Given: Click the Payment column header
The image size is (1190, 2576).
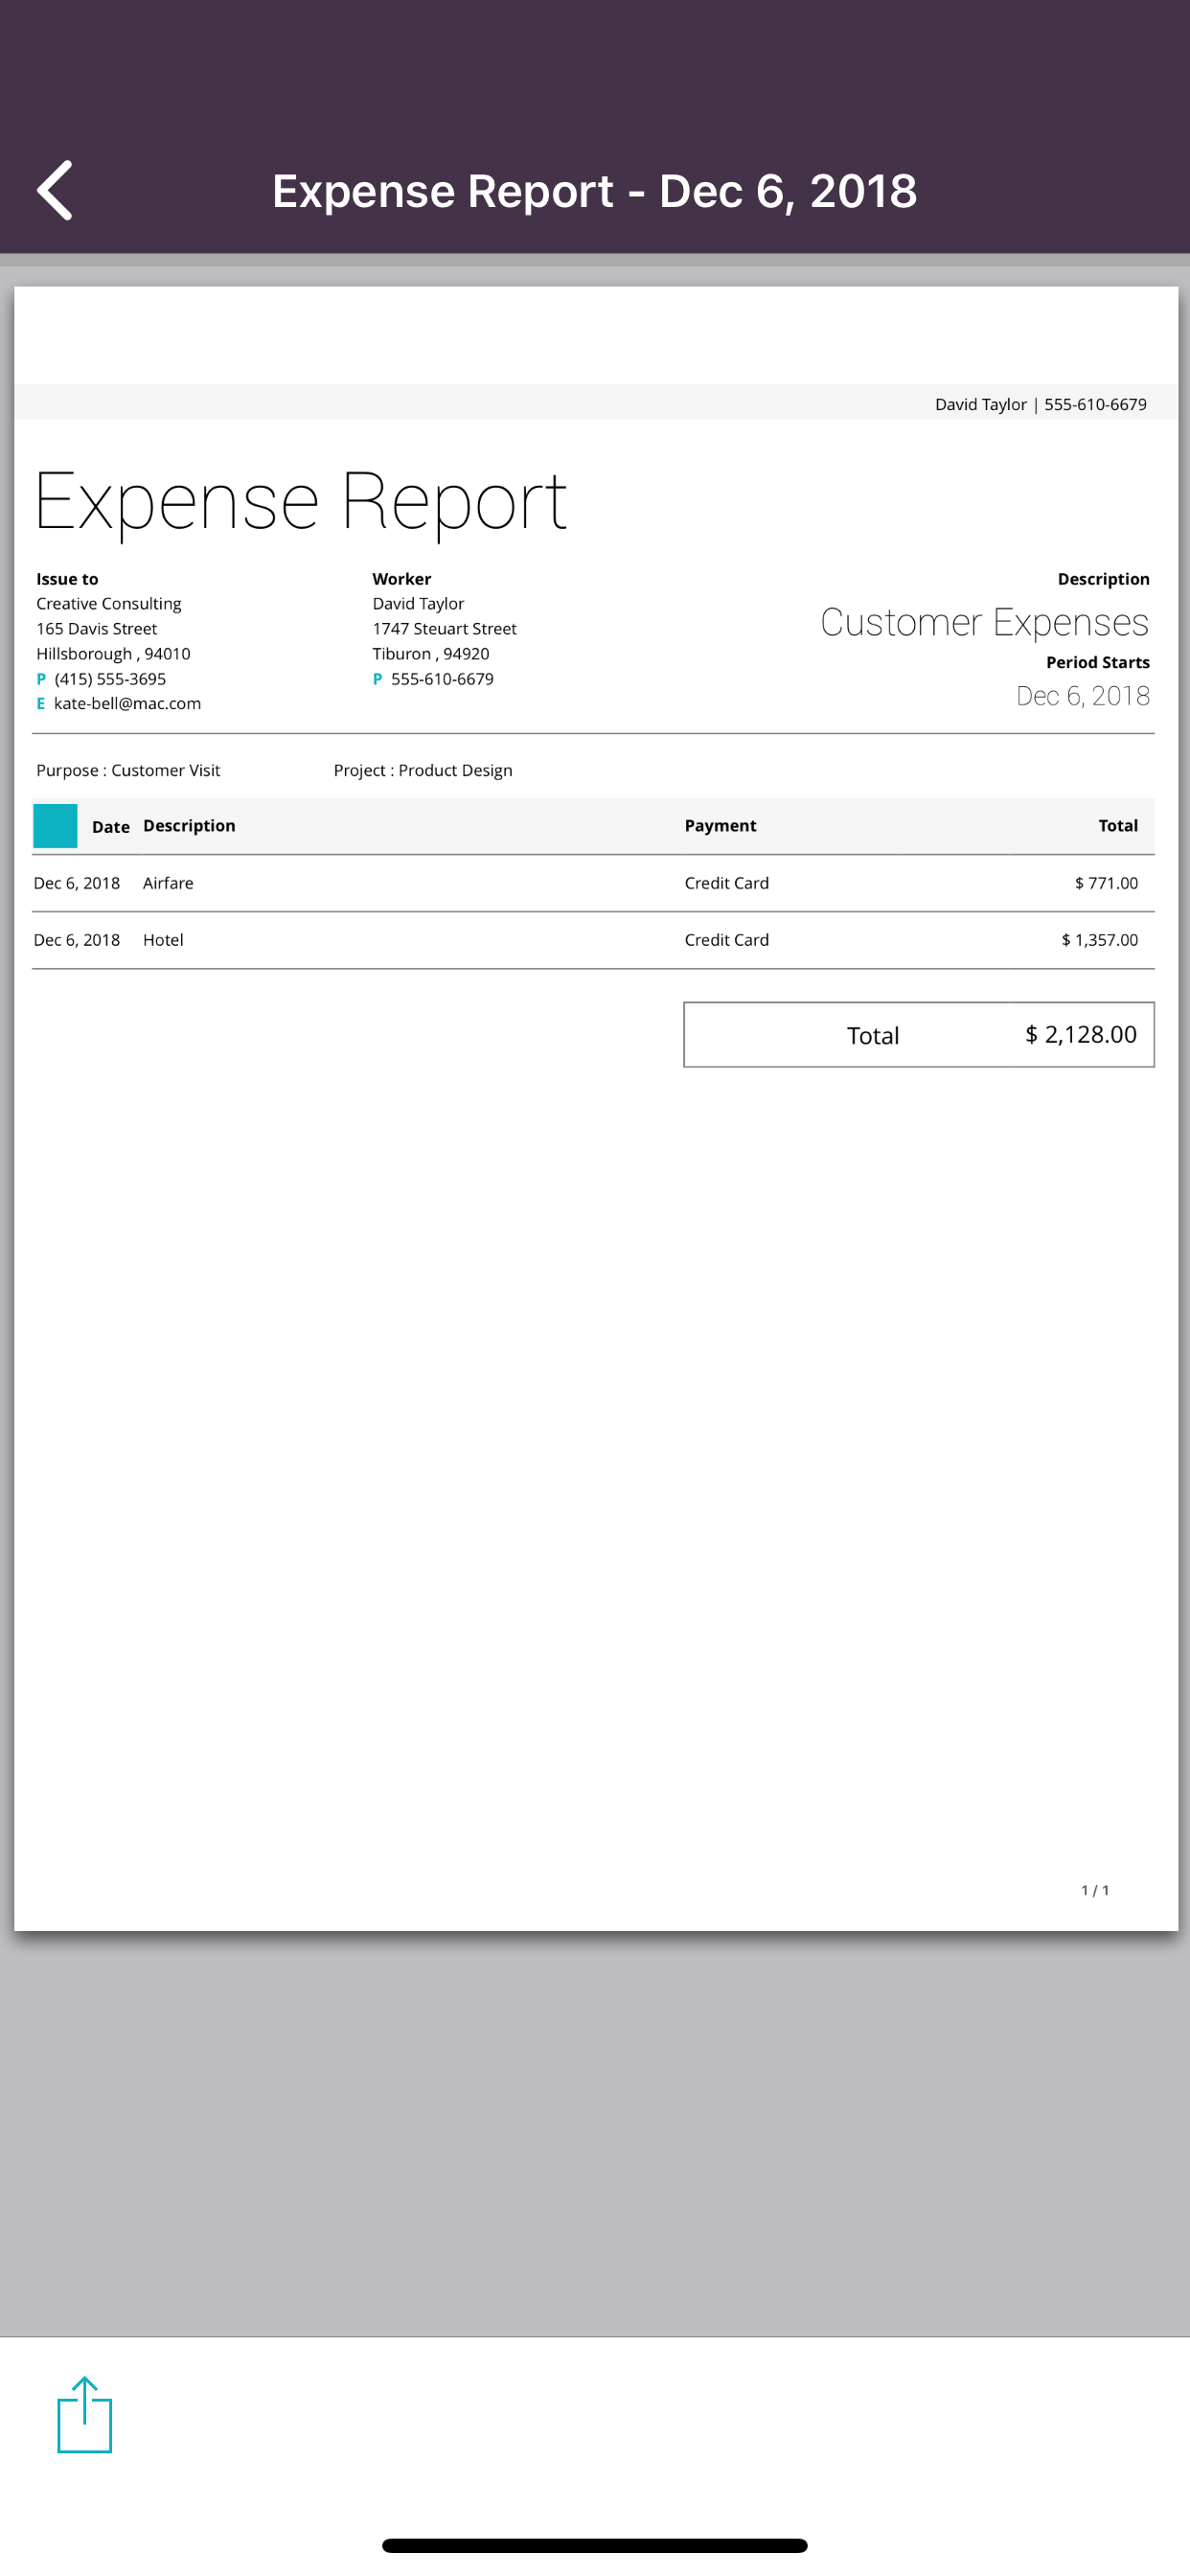Looking at the screenshot, I should pos(720,826).
